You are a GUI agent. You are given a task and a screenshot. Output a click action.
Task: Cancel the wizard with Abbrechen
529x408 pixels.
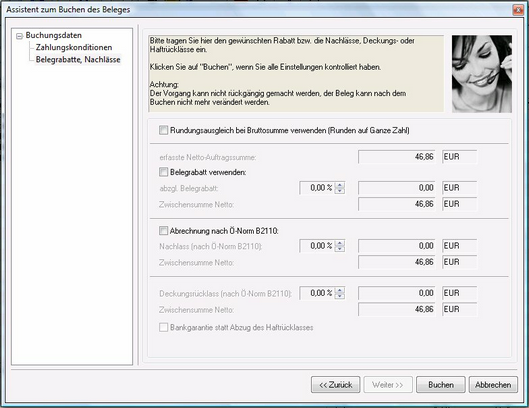click(493, 385)
